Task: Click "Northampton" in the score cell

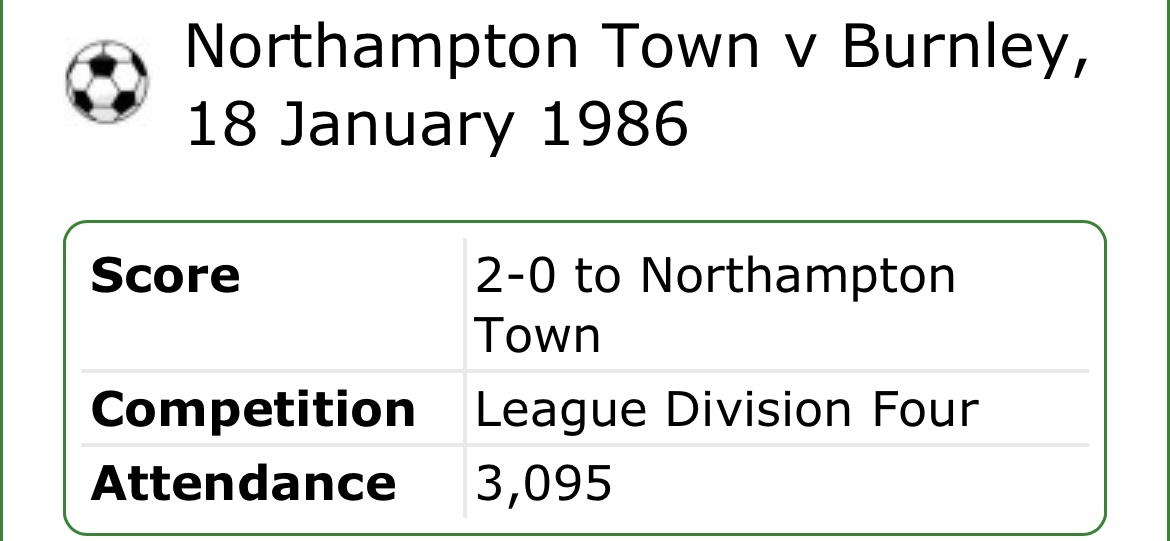Action: pyautogui.click(x=797, y=276)
